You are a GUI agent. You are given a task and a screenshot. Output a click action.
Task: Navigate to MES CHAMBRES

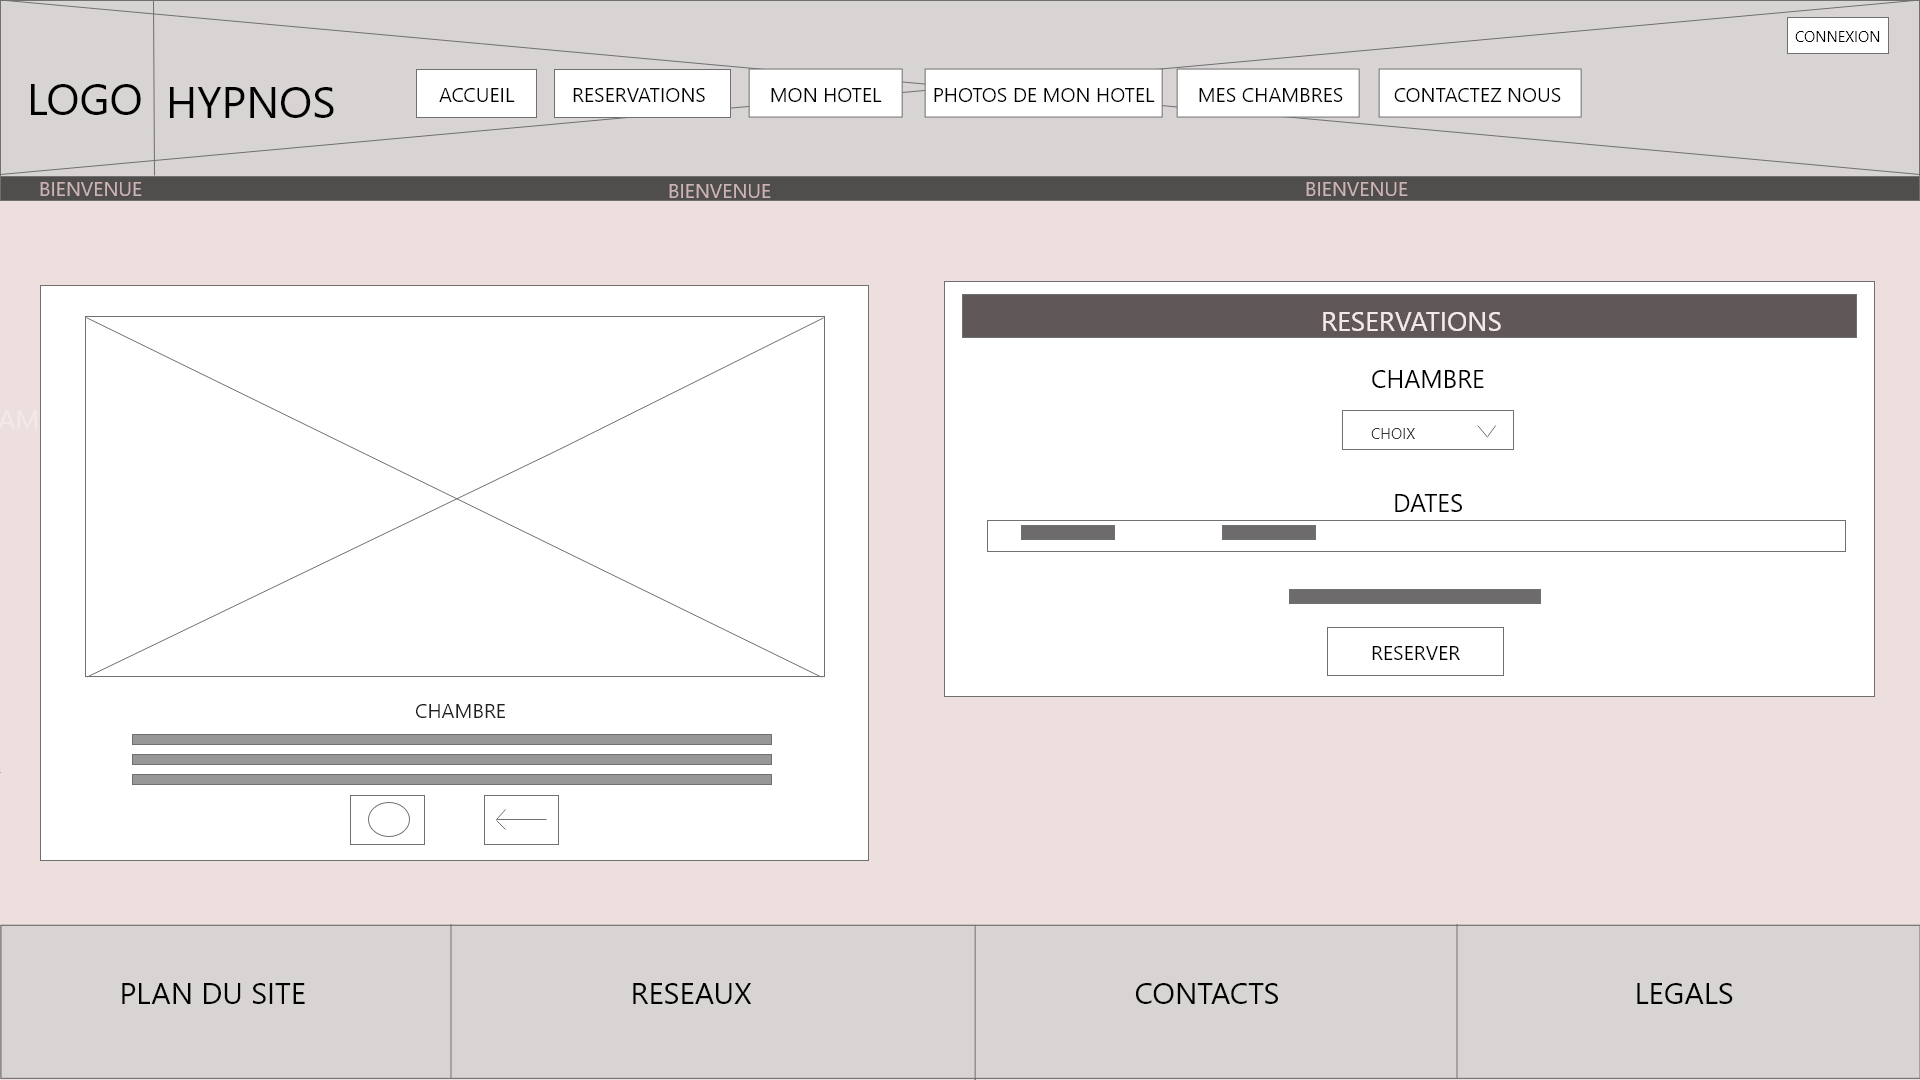pos(1268,94)
